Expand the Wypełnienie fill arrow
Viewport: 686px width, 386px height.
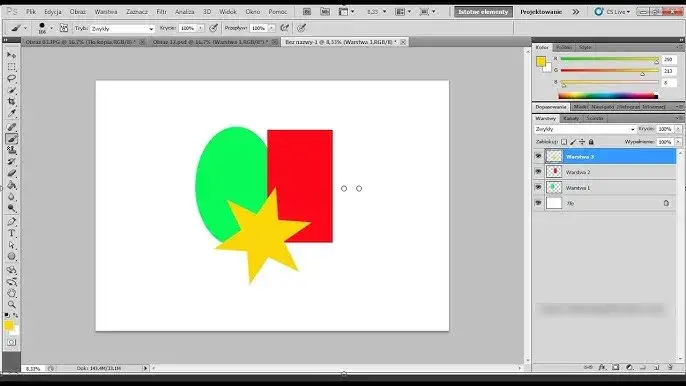(x=678, y=142)
